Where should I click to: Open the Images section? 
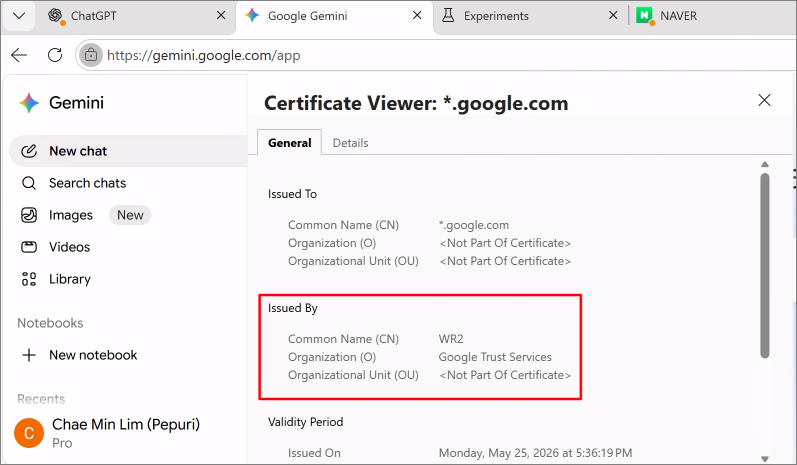pos(71,215)
